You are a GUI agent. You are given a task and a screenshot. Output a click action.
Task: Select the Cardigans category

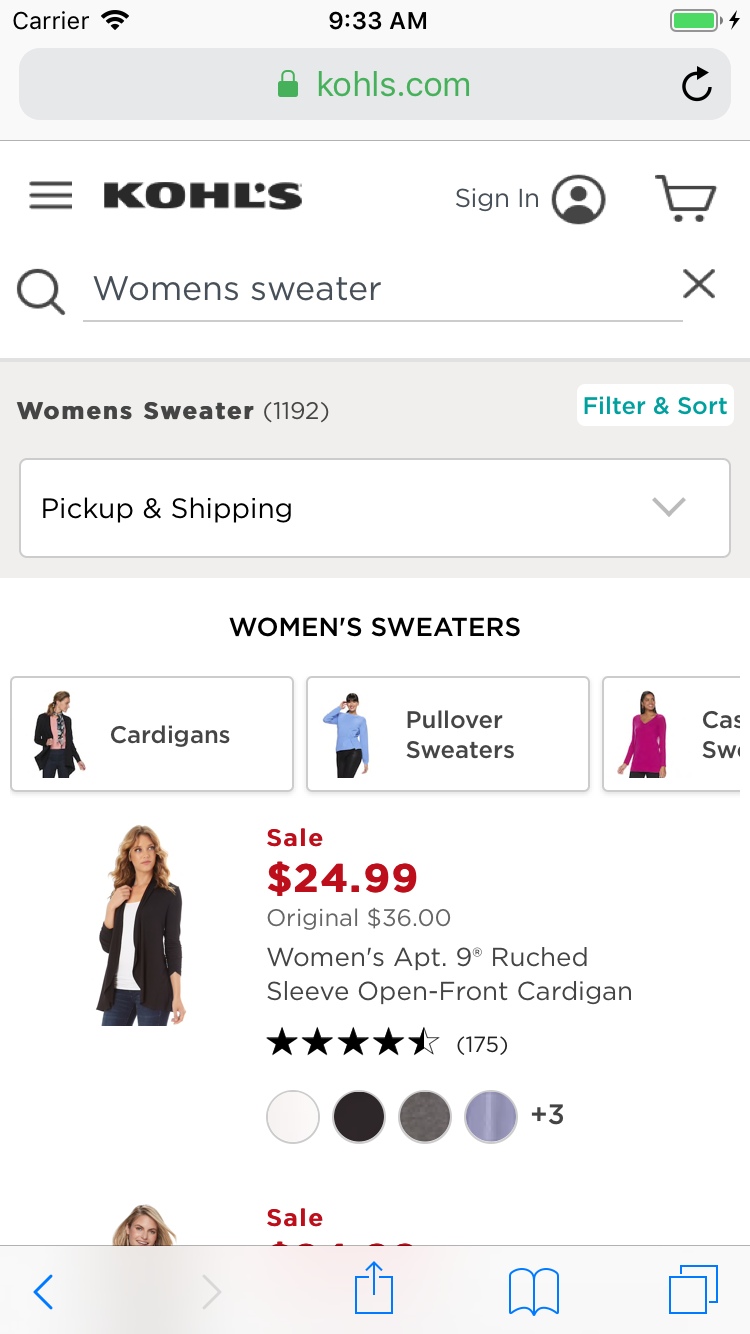pyautogui.click(x=152, y=735)
